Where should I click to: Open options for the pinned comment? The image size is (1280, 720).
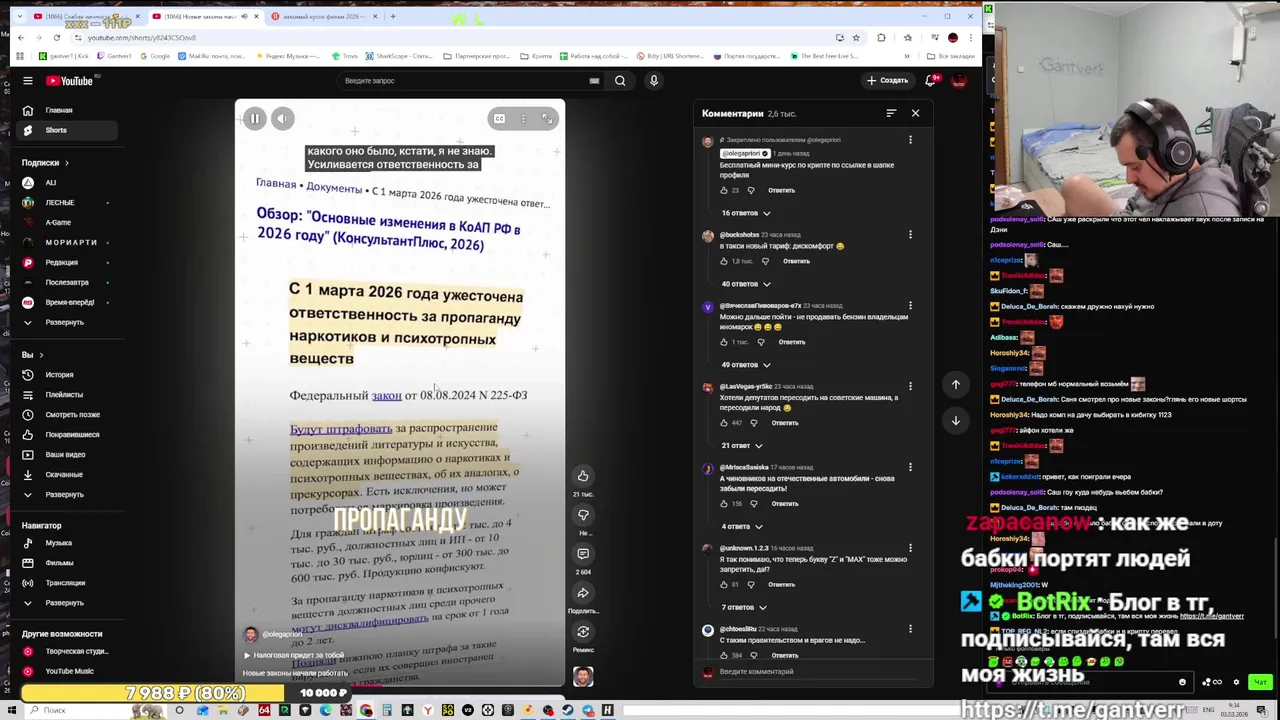coord(910,140)
